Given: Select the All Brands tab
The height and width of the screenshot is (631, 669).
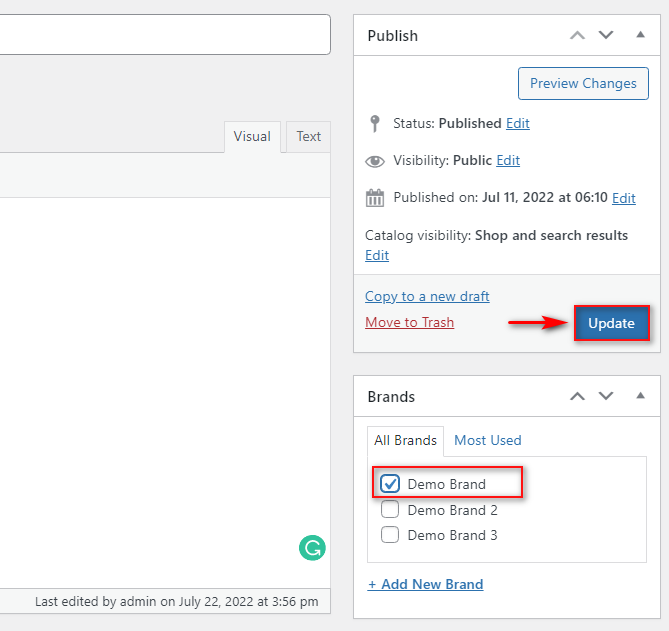Looking at the screenshot, I should click(405, 441).
